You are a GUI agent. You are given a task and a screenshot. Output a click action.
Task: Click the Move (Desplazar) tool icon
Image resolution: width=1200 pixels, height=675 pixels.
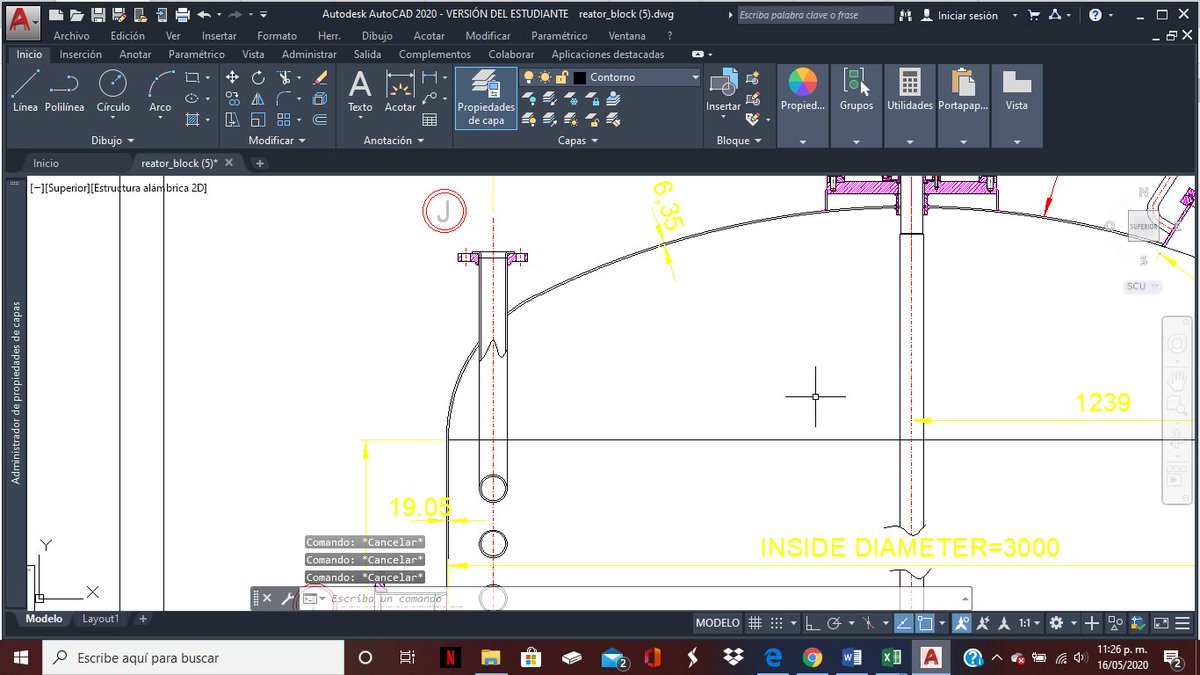pyautogui.click(x=232, y=78)
